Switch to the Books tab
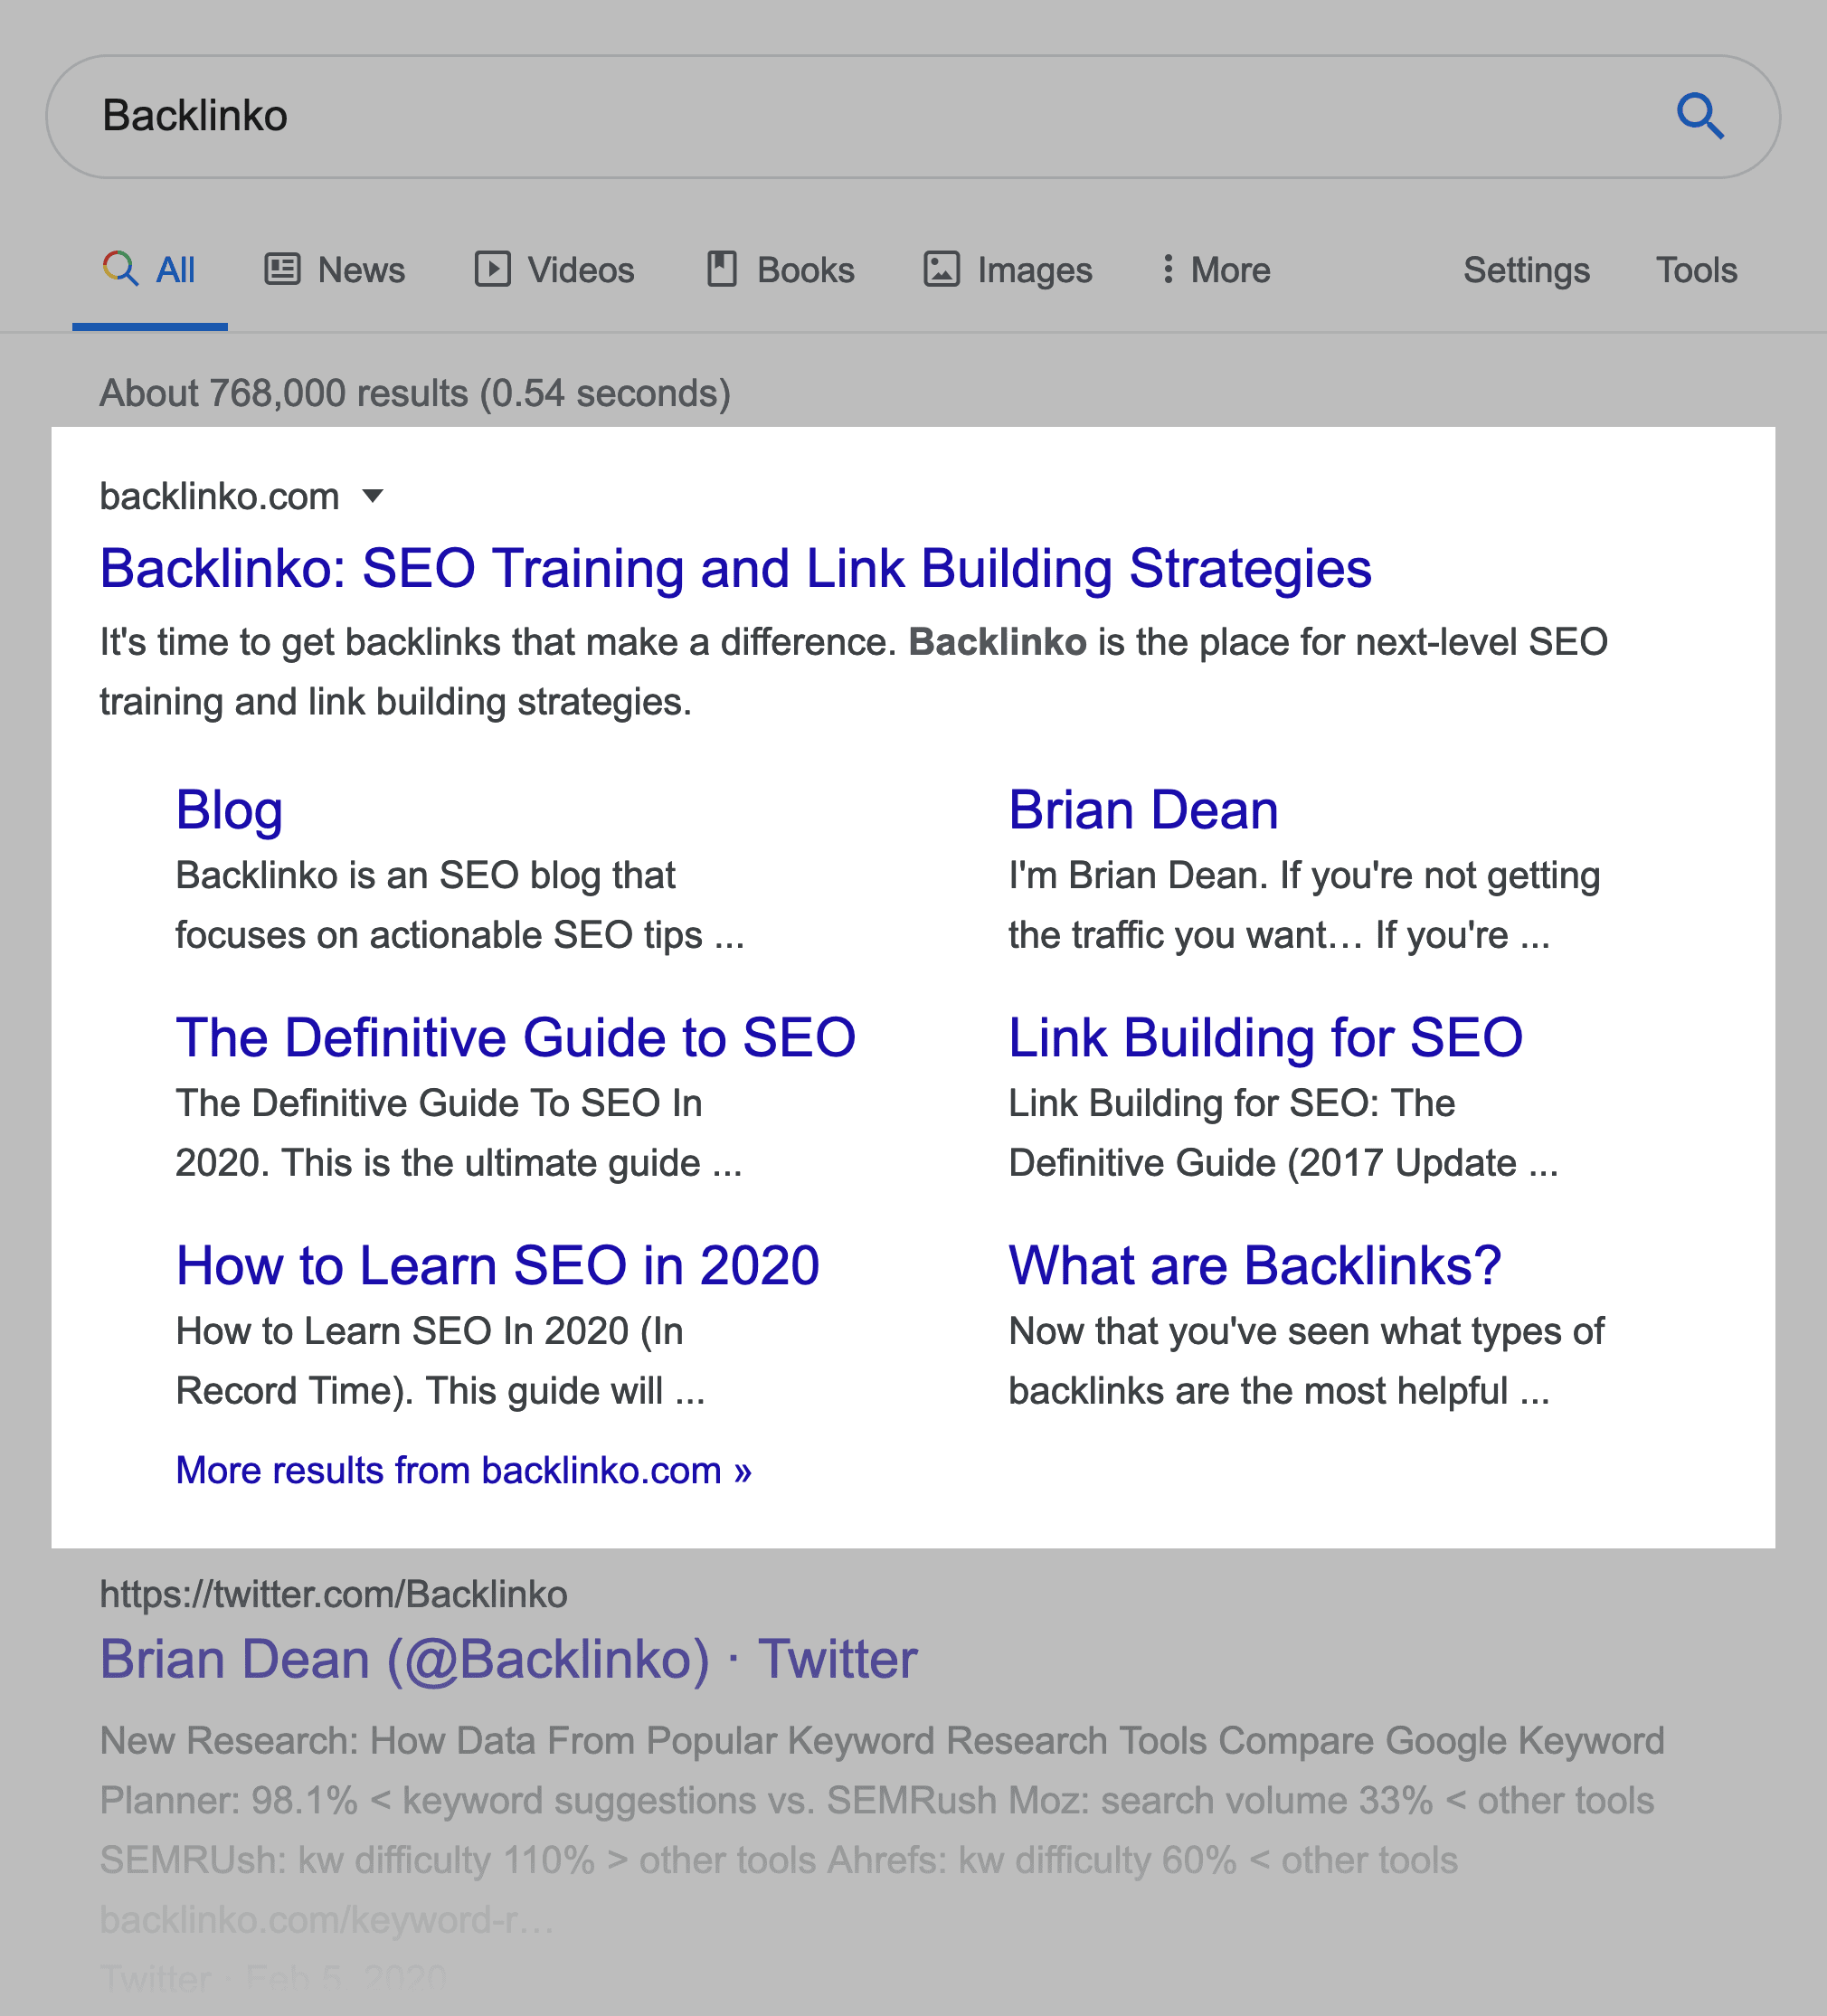This screenshot has height=2016, width=1827. [x=780, y=270]
